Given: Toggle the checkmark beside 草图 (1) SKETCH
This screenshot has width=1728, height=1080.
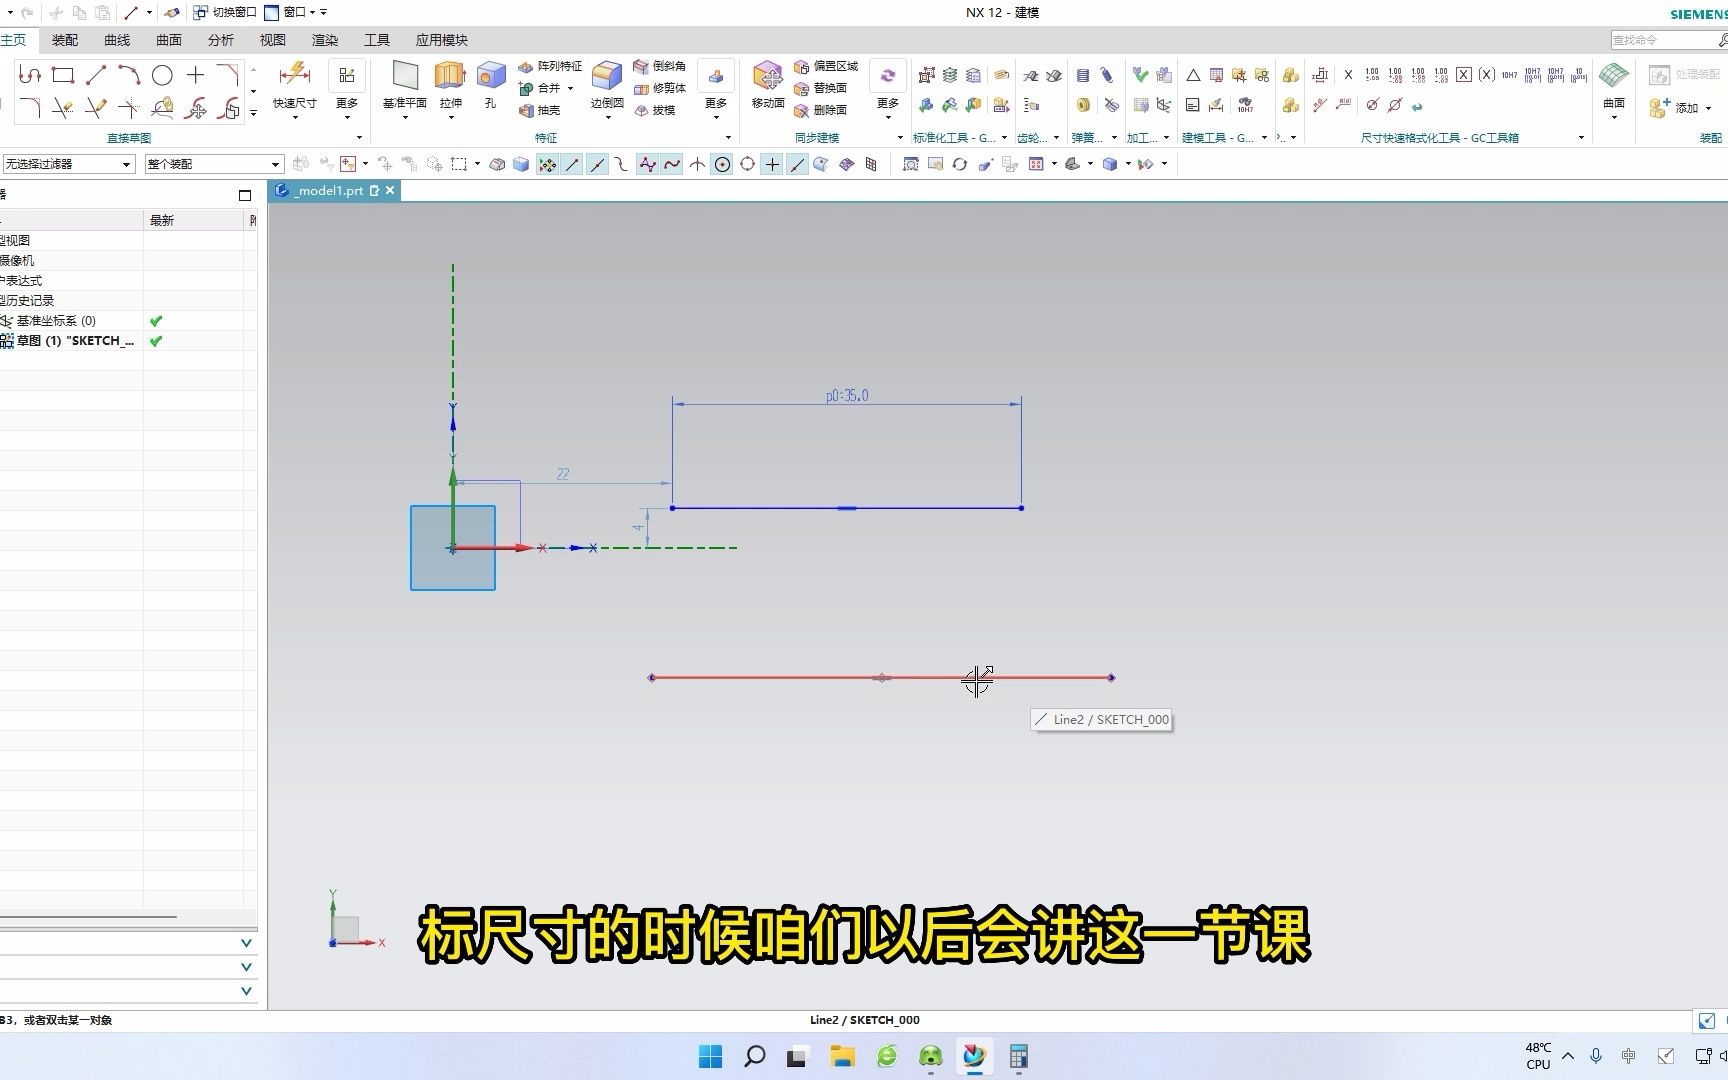Looking at the screenshot, I should [155, 340].
